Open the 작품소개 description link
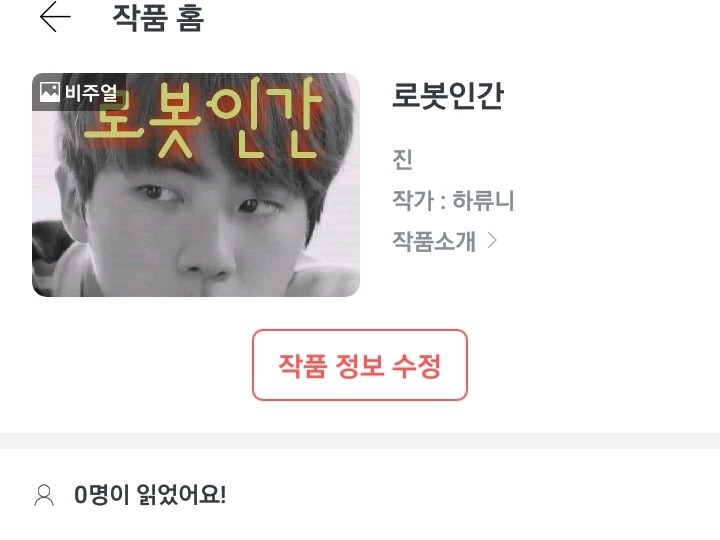The width and height of the screenshot is (720, 540). tap(433, 241)
